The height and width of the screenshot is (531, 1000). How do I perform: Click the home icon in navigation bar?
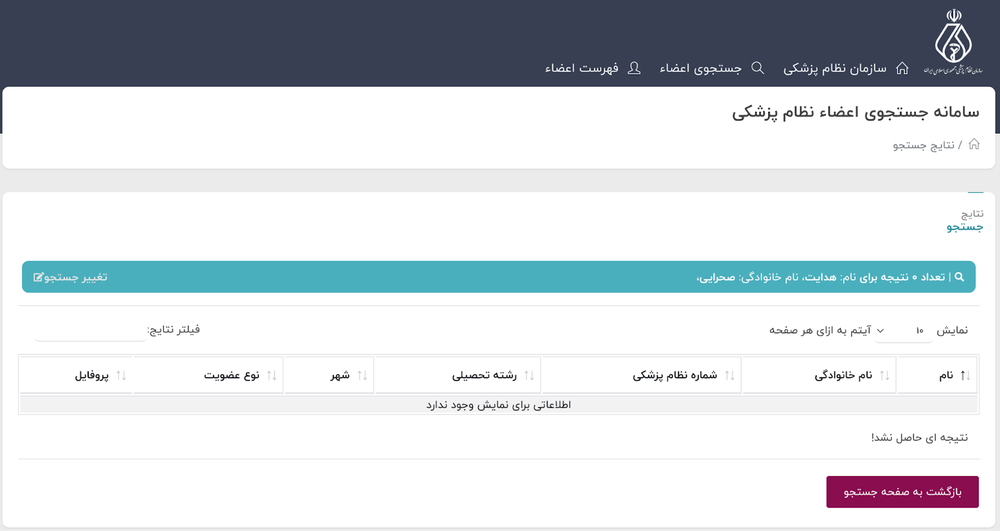tap(902, 68)
